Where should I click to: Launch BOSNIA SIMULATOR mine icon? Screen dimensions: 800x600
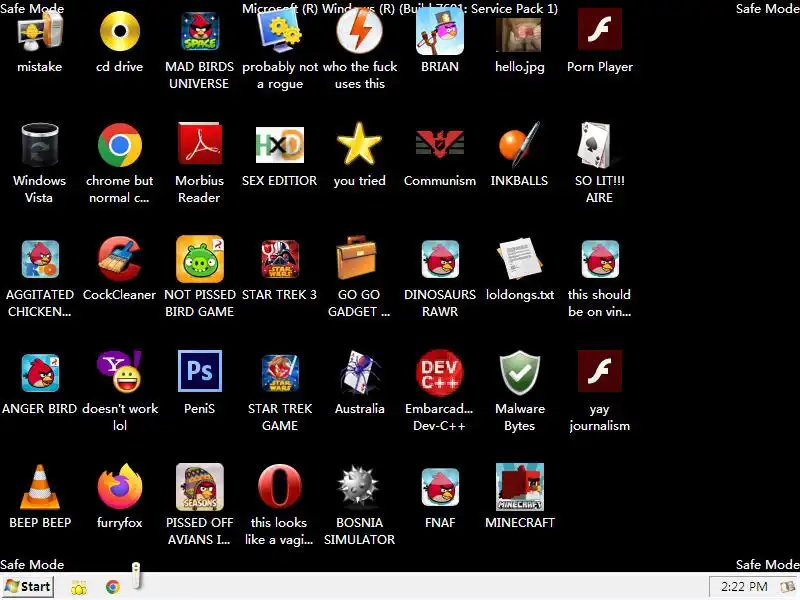[359, 486]
